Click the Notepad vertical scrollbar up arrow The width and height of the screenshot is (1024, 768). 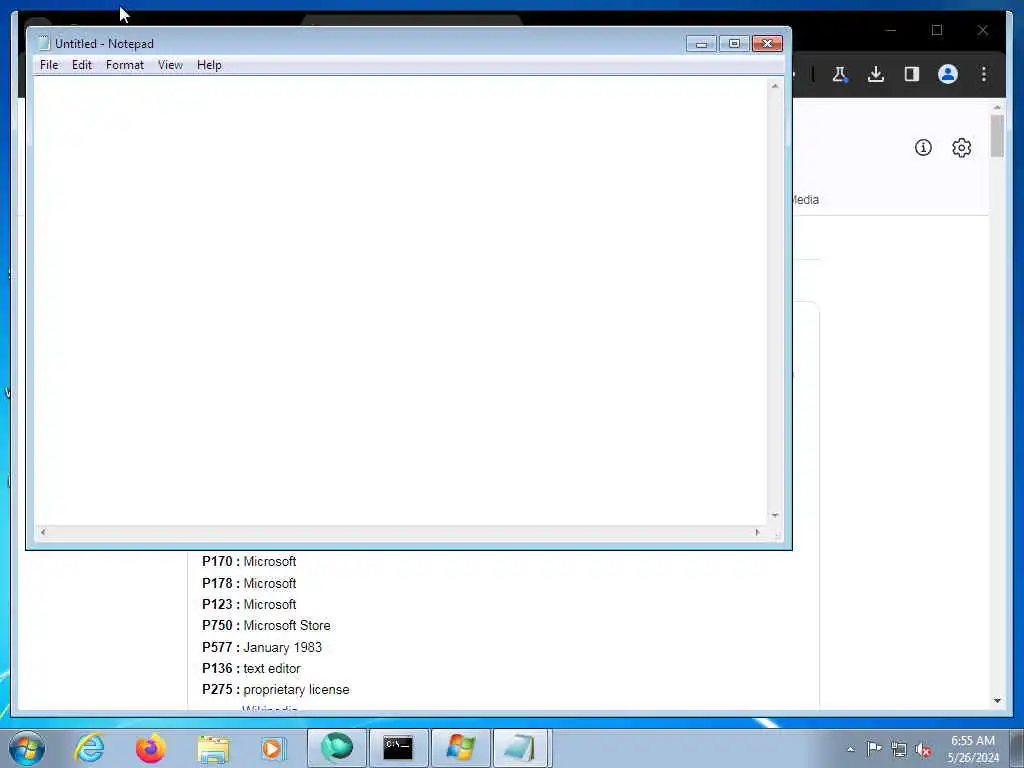pos(775,86)
